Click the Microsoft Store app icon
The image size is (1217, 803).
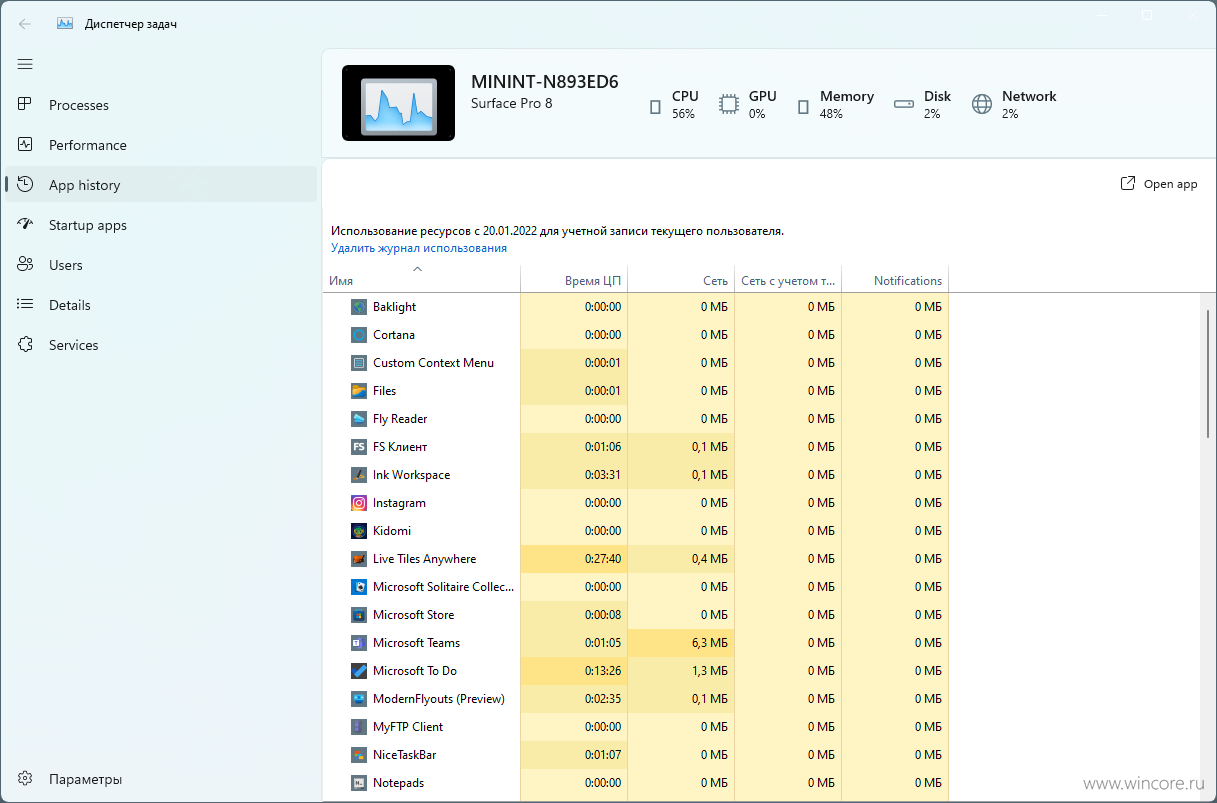click(359, 615)
